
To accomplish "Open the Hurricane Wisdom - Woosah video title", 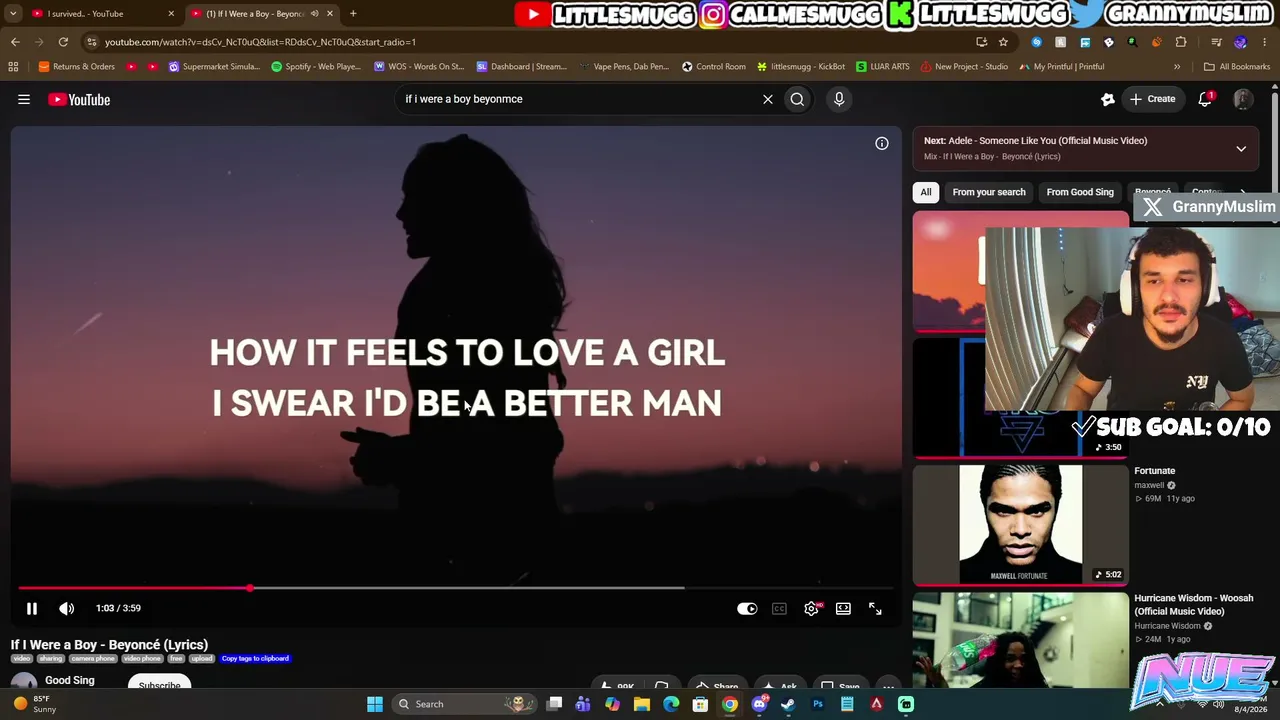I will tap(1194, 604).
